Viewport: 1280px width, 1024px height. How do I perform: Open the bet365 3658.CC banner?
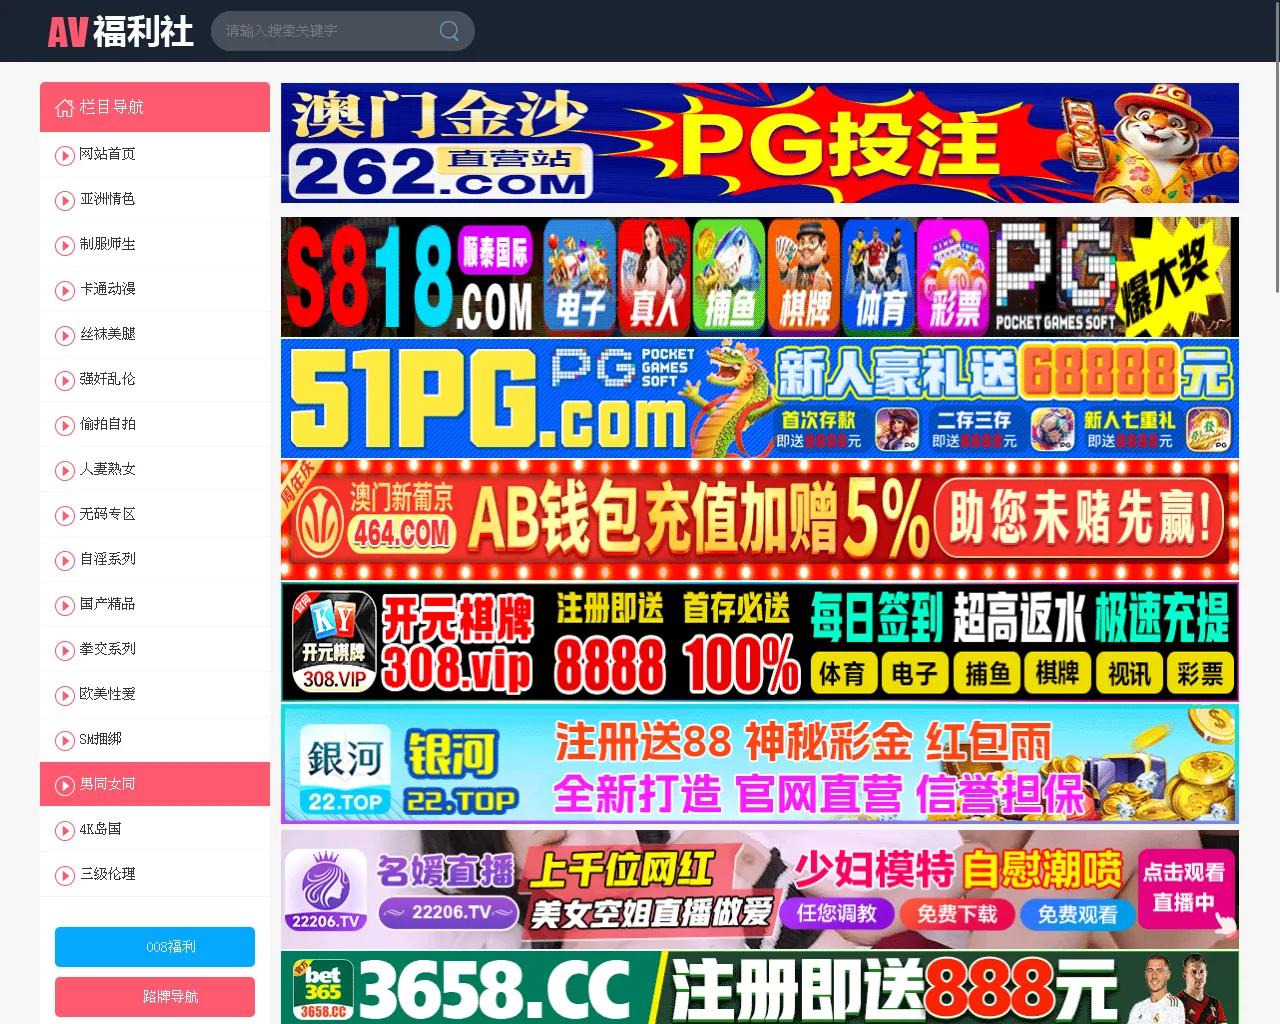pyautogui.click(x=760, y=988)
